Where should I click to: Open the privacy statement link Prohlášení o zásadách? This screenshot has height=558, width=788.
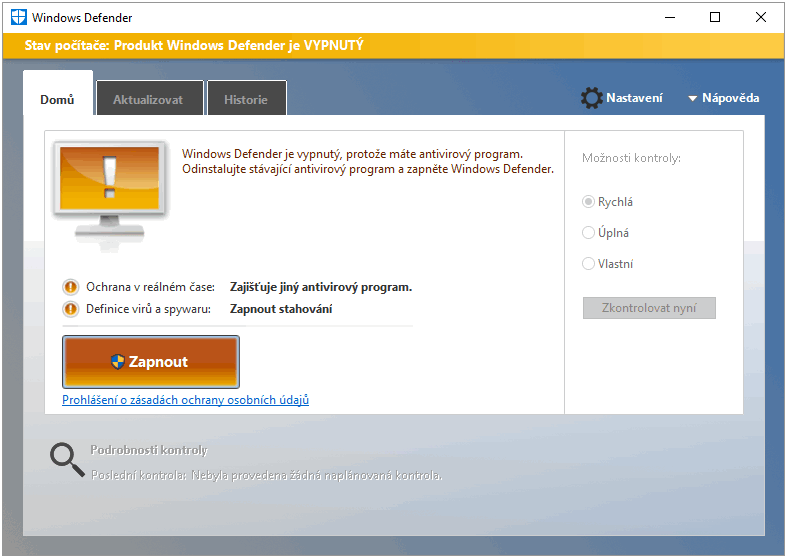click(185, 400)
